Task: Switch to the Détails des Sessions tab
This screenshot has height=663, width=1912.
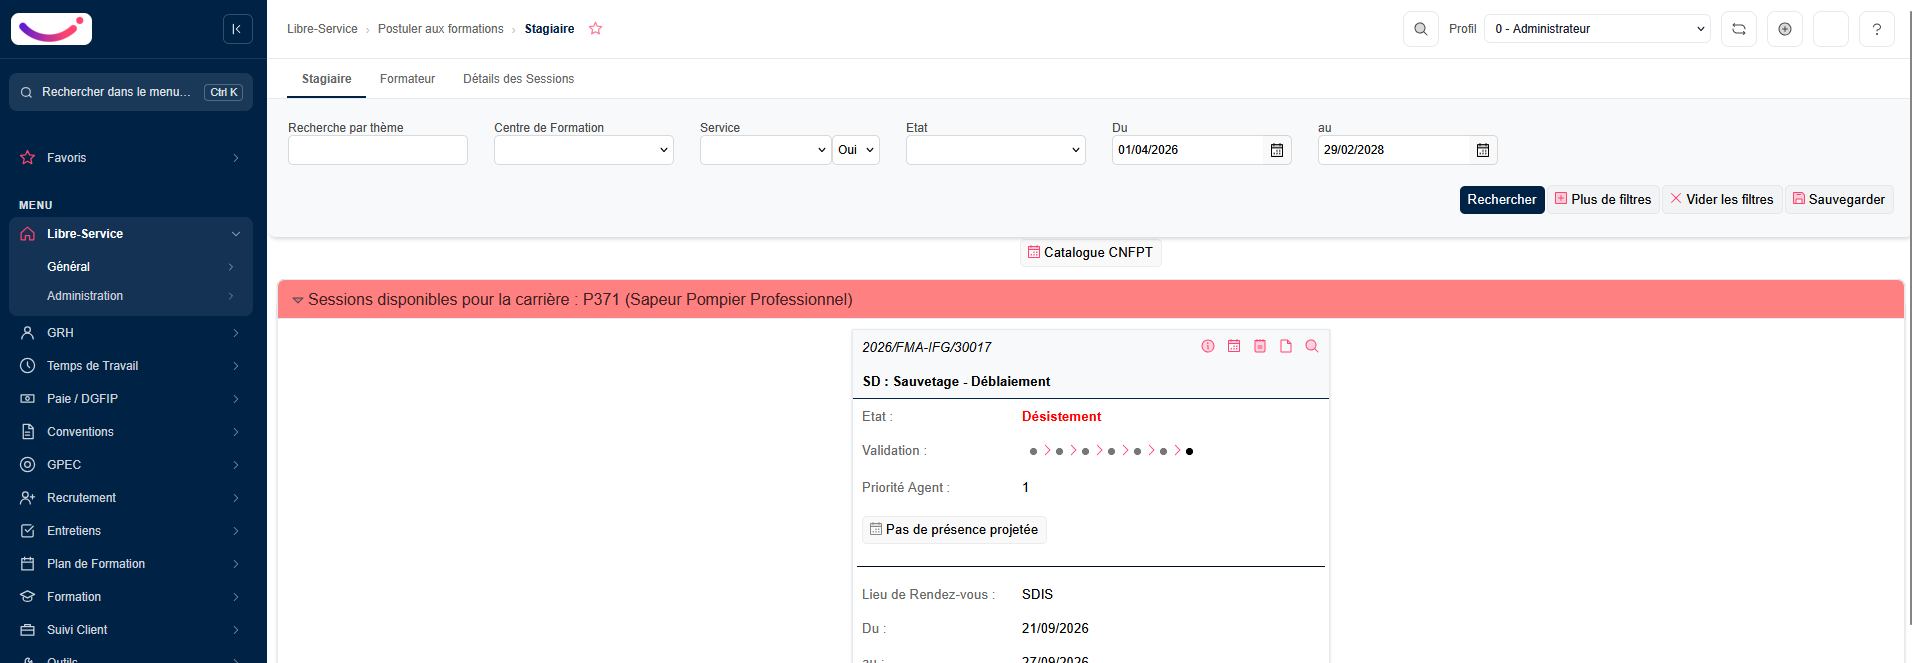Action: pos(518,79)
